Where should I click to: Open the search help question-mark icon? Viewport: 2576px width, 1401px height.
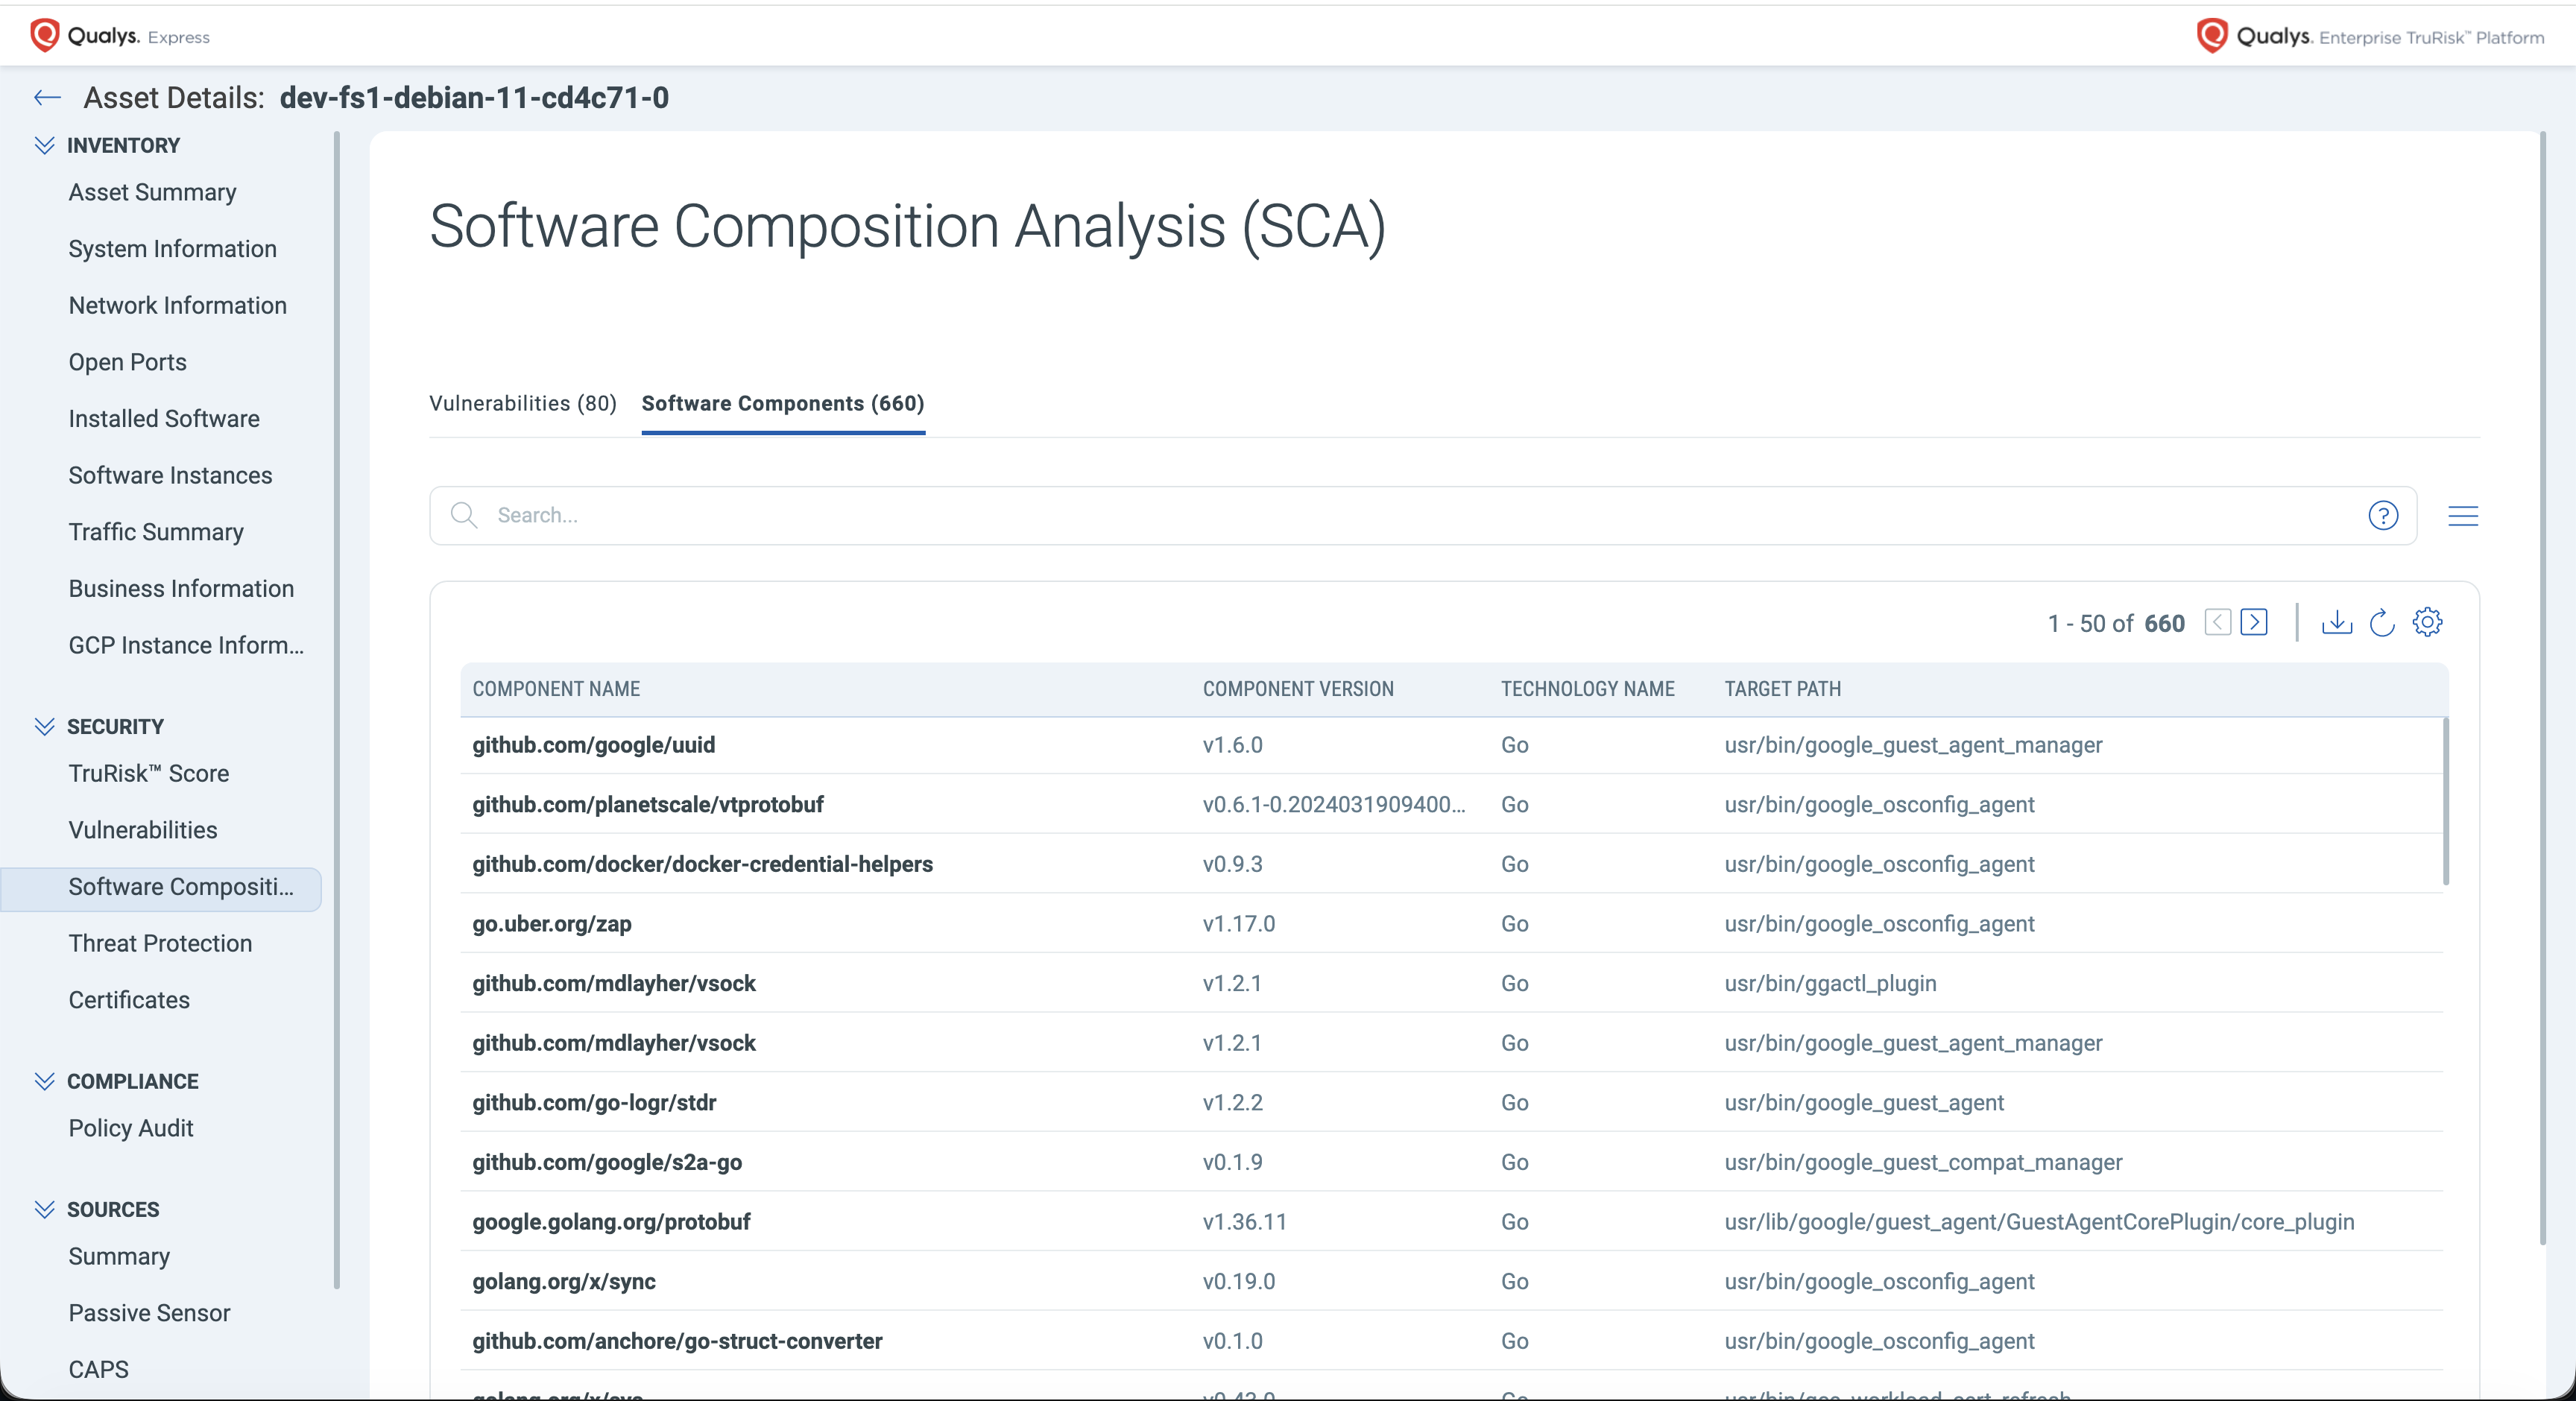point(2383,515)
